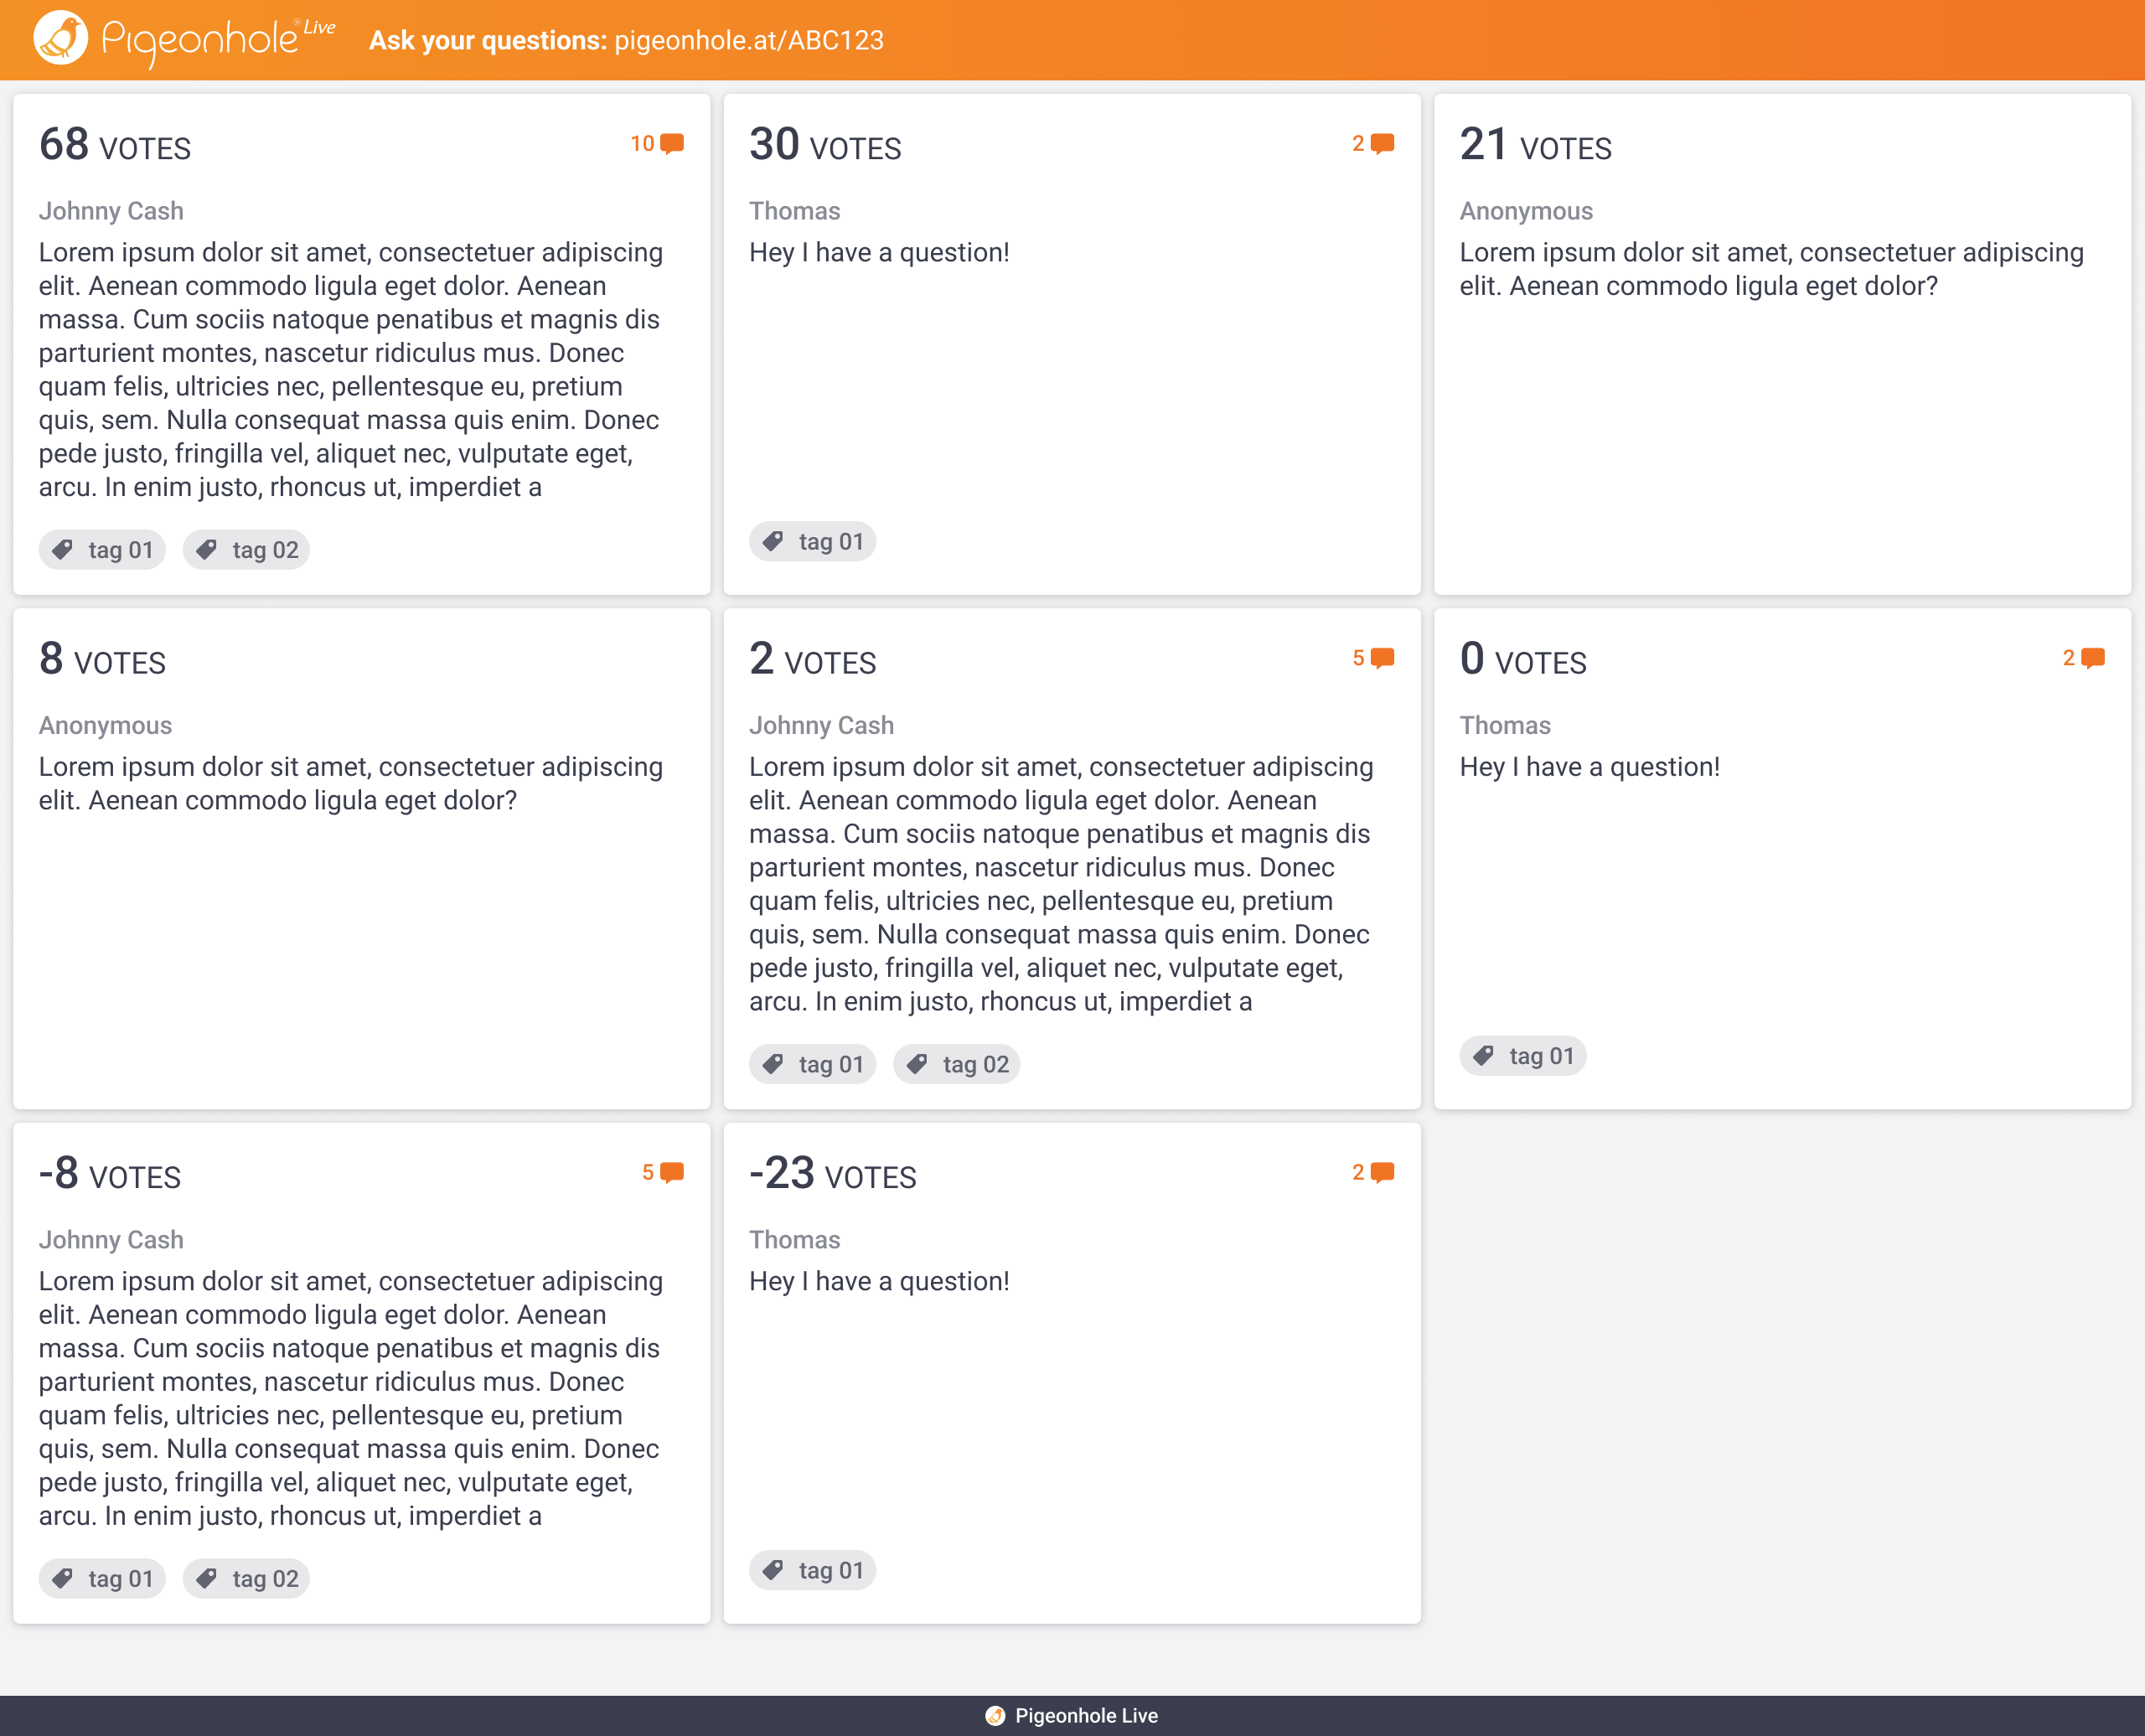2145x1736 pixels.
Task: Select tag 01 on the 0 votes card
Action: pyautogui.click(x=1522, y=1056)
